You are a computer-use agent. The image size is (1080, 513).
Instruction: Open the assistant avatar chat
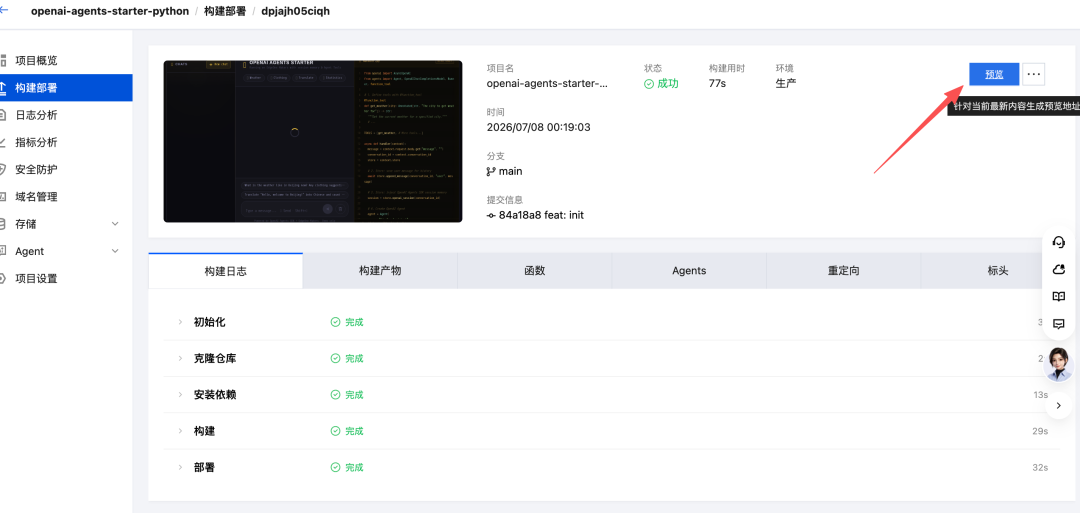[1059, 364]
